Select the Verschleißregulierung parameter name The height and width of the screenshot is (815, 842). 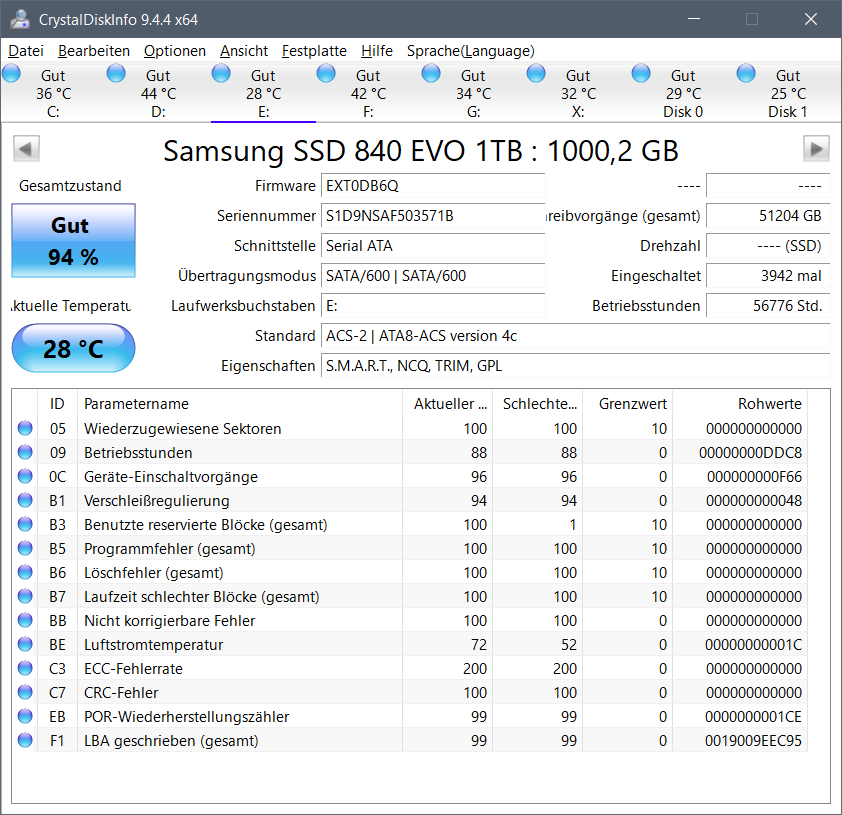tap(157, 500)
